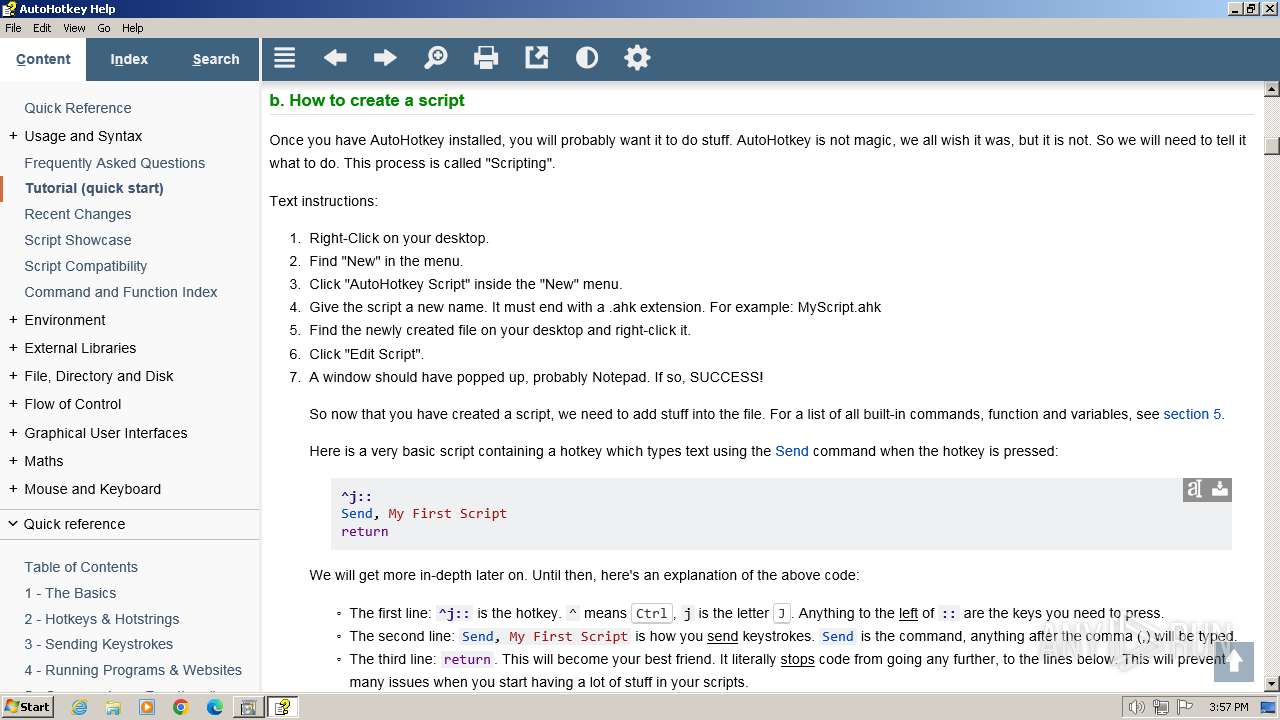This screenshot has height=720, width=1280.
Task: Click the system clock showing 3:57 PM
Action: 1228,707
